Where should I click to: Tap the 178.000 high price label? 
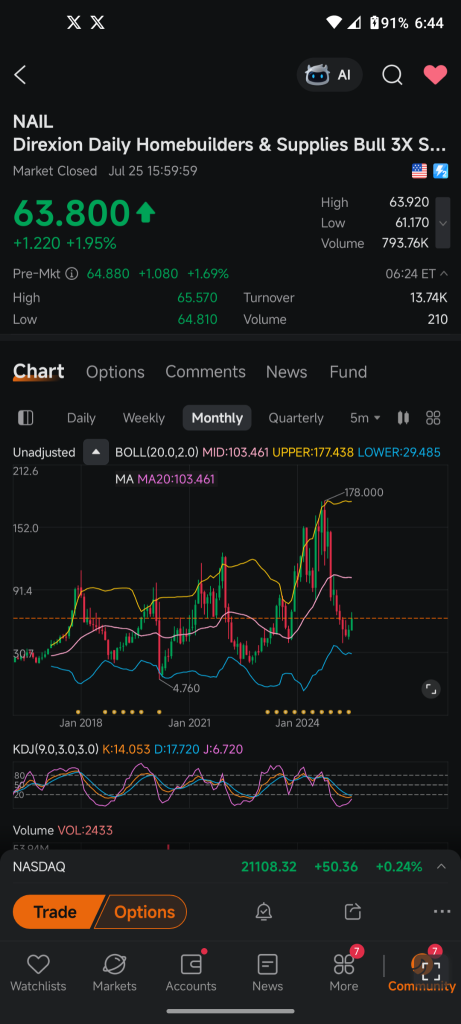coord(363,492)
